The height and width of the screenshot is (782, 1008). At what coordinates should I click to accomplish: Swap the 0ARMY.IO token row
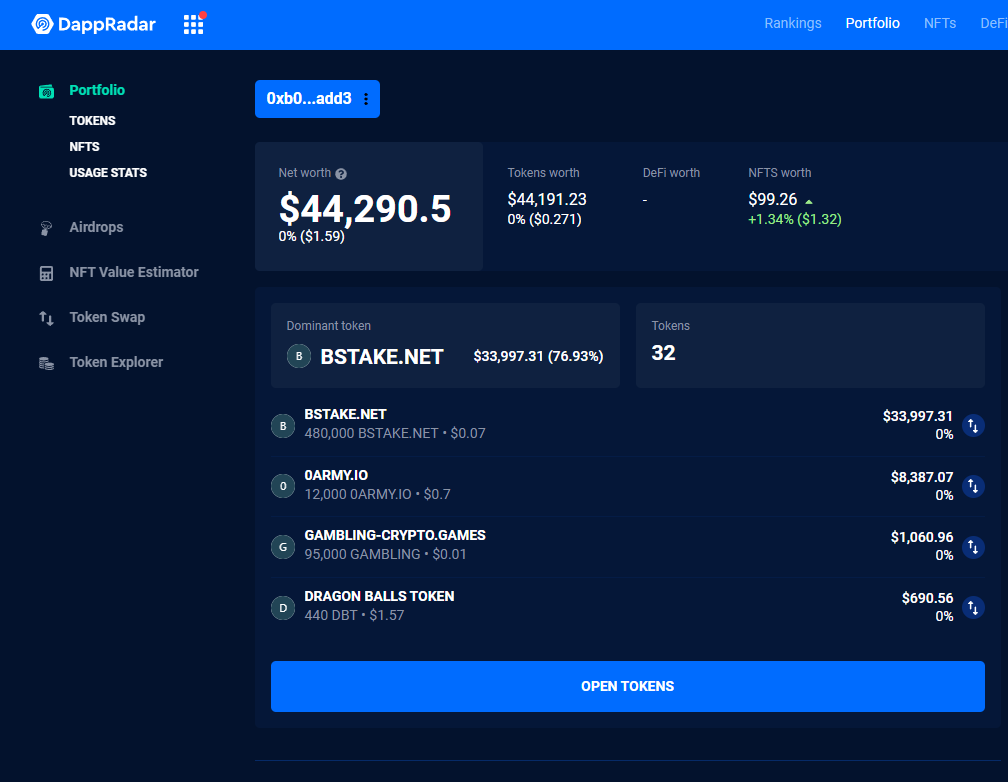pyautogui.click(x=973, y=486)
